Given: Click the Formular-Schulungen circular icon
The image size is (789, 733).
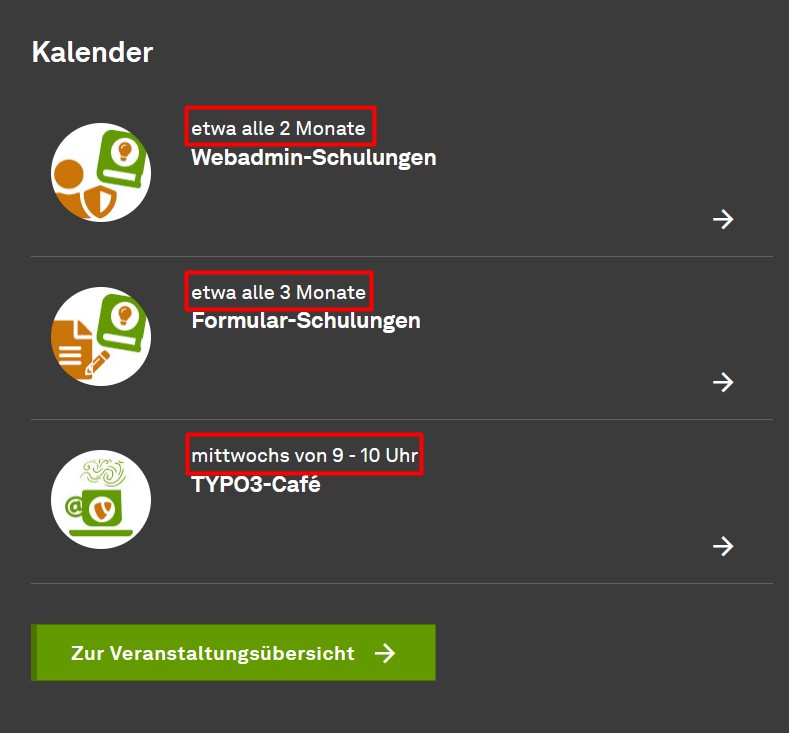Looking at the screenshot, I should 101,336.
